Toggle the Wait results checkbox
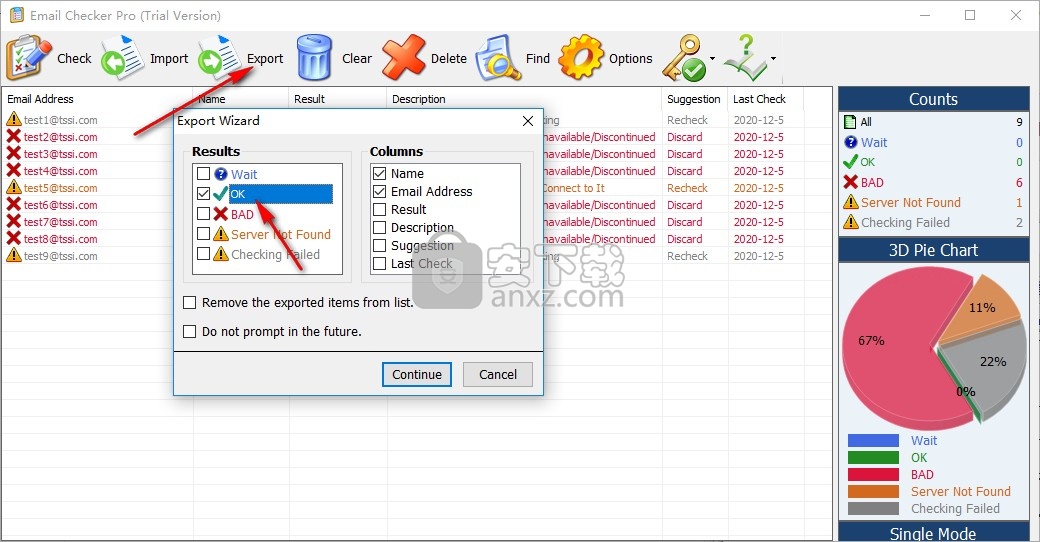 (204, 174)
